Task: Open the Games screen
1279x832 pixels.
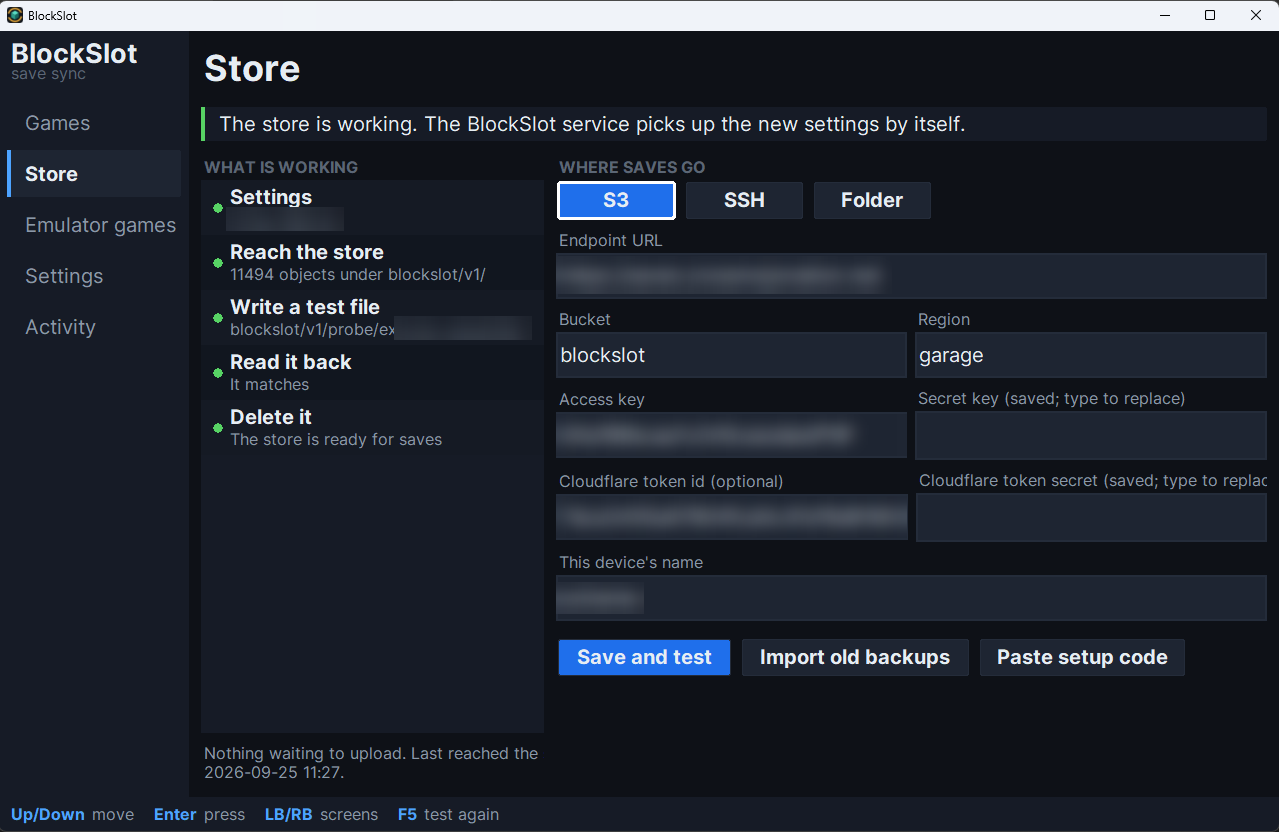Action: [x=94, y=123]
